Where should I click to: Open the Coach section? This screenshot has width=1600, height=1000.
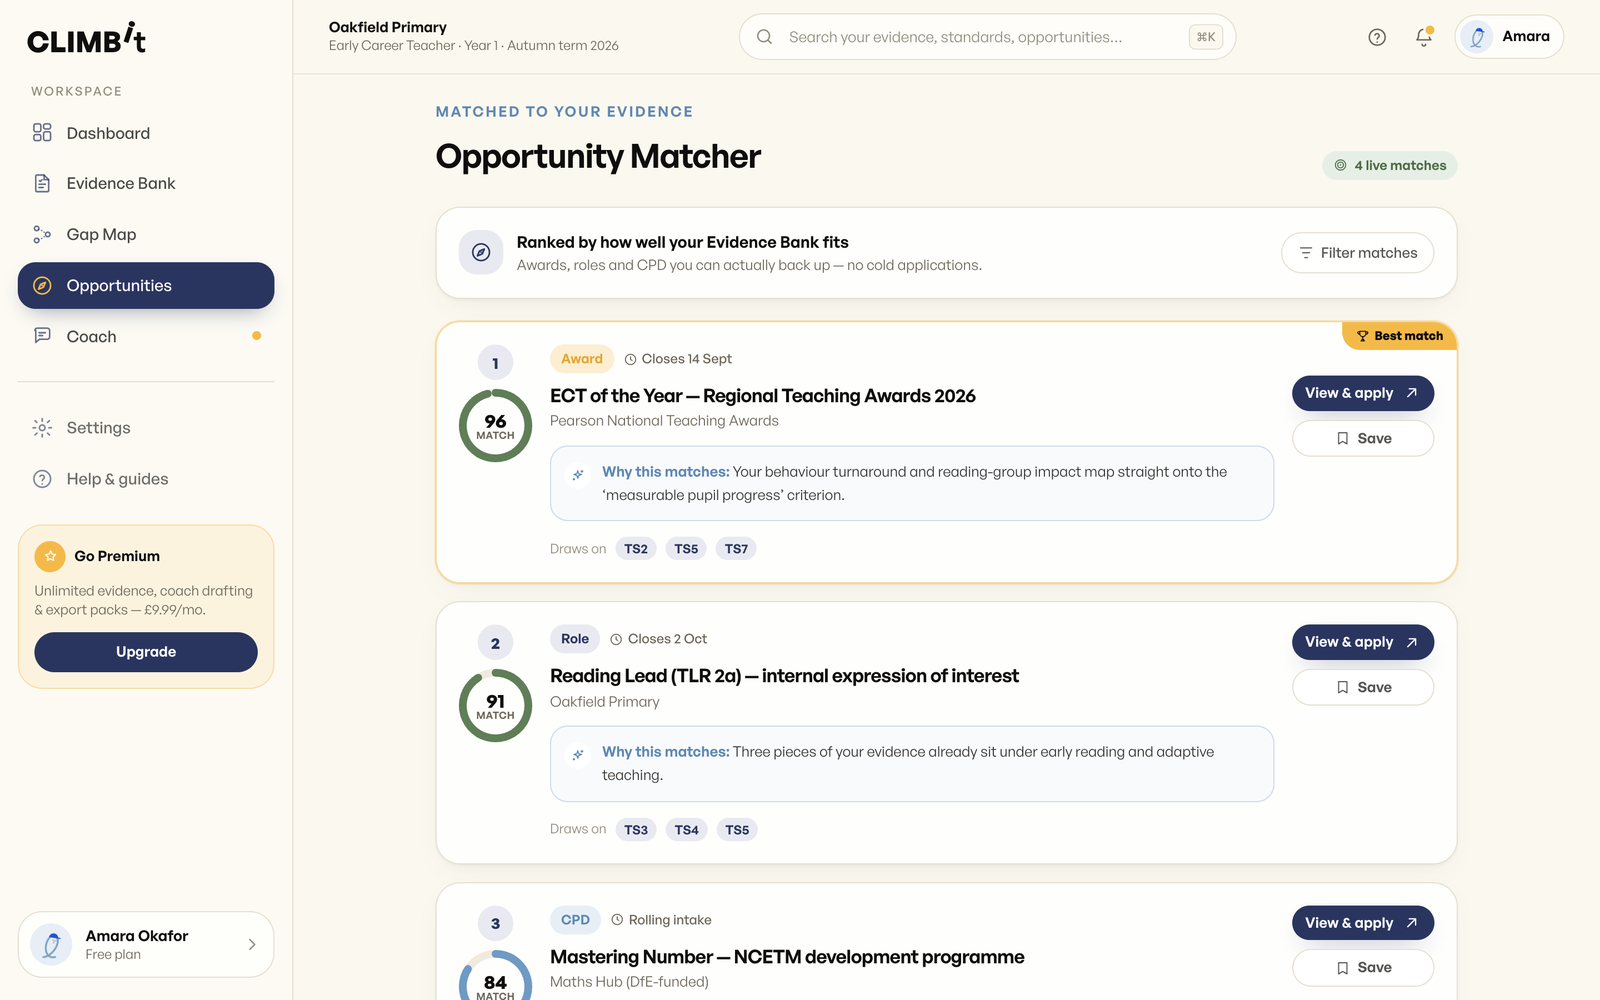(x=146, y=336)
